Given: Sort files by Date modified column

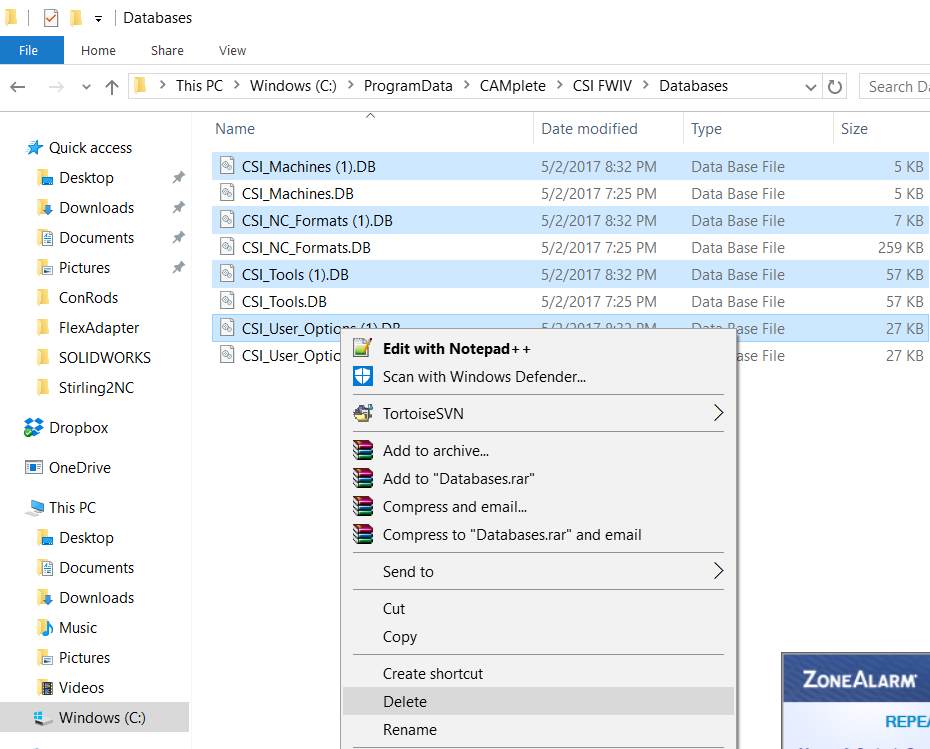Looking at the screenshot, I should [x=589, y=129].
